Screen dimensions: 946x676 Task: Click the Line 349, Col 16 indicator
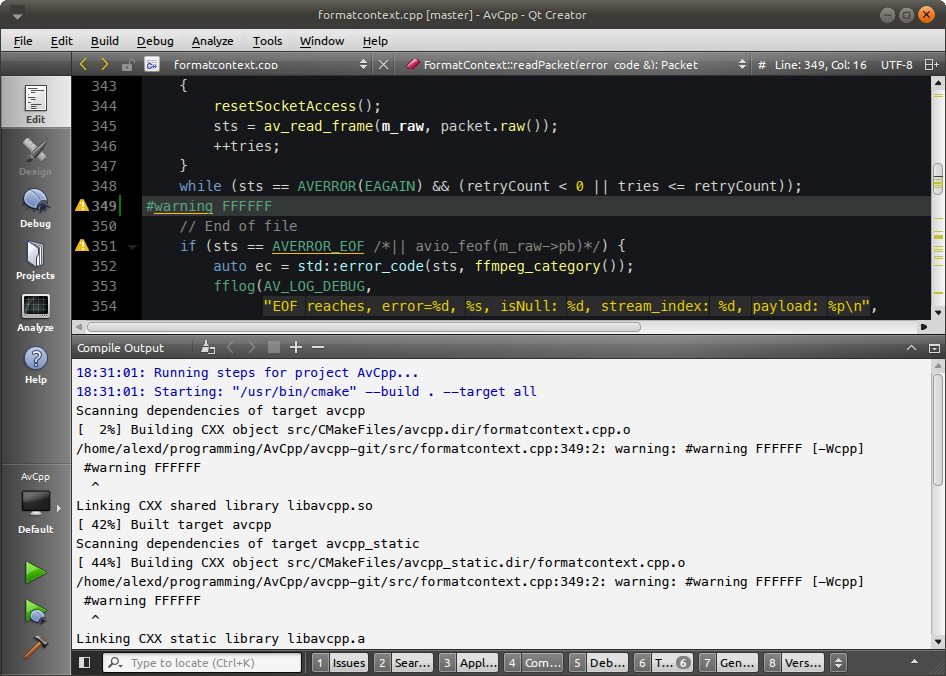pos(821,65)
